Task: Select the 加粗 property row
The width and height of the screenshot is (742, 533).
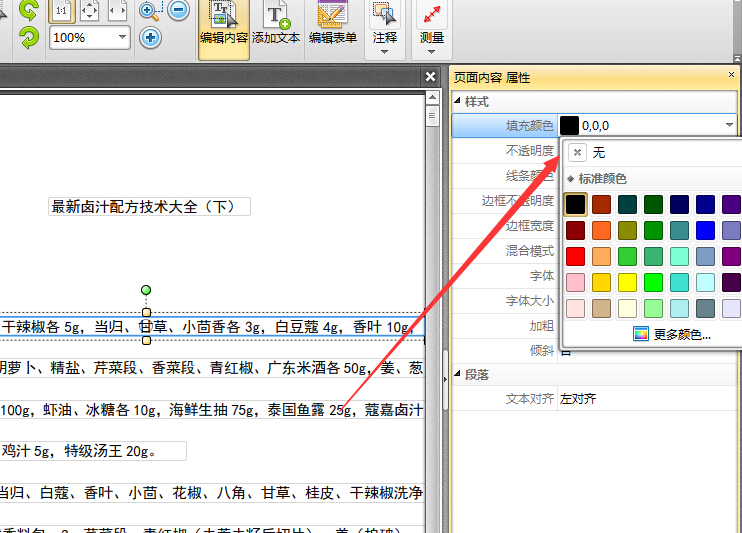Action: tap(505, 326)
